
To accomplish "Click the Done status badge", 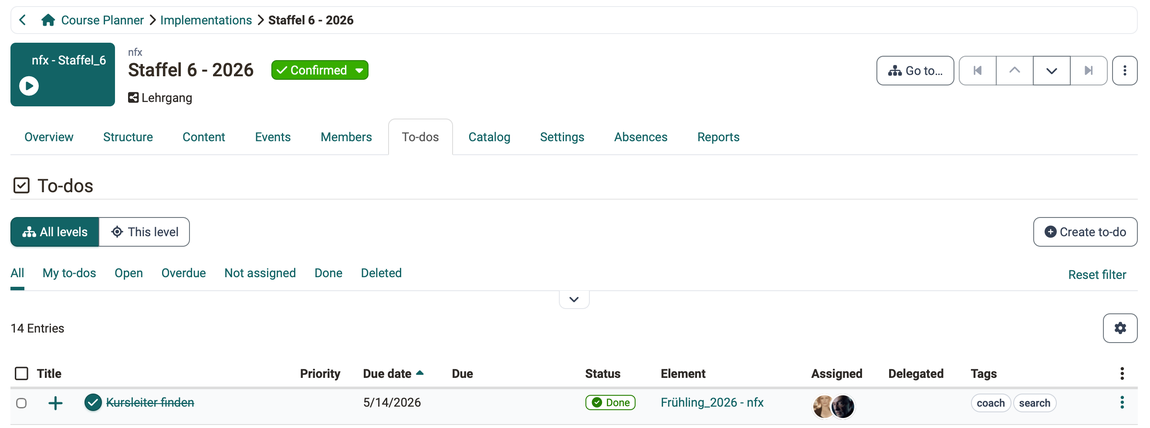I will point(610,402).
